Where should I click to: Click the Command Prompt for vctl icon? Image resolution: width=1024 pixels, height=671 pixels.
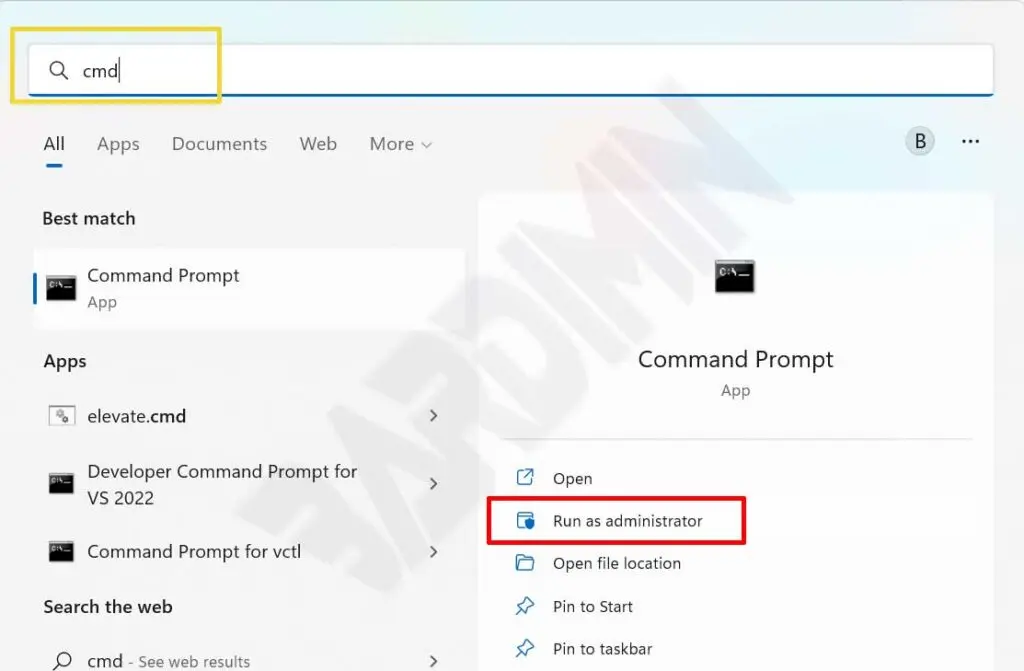pos(61,551)
